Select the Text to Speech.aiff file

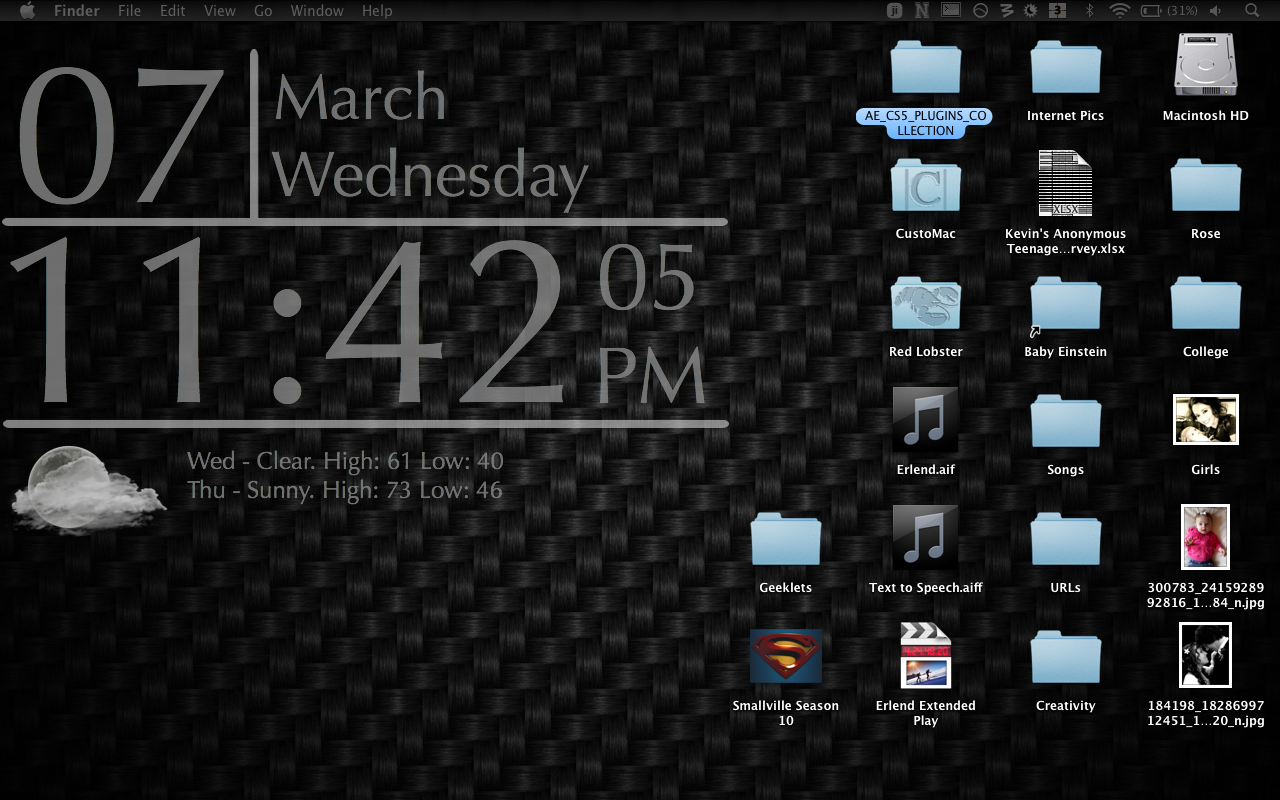point(925,537)
